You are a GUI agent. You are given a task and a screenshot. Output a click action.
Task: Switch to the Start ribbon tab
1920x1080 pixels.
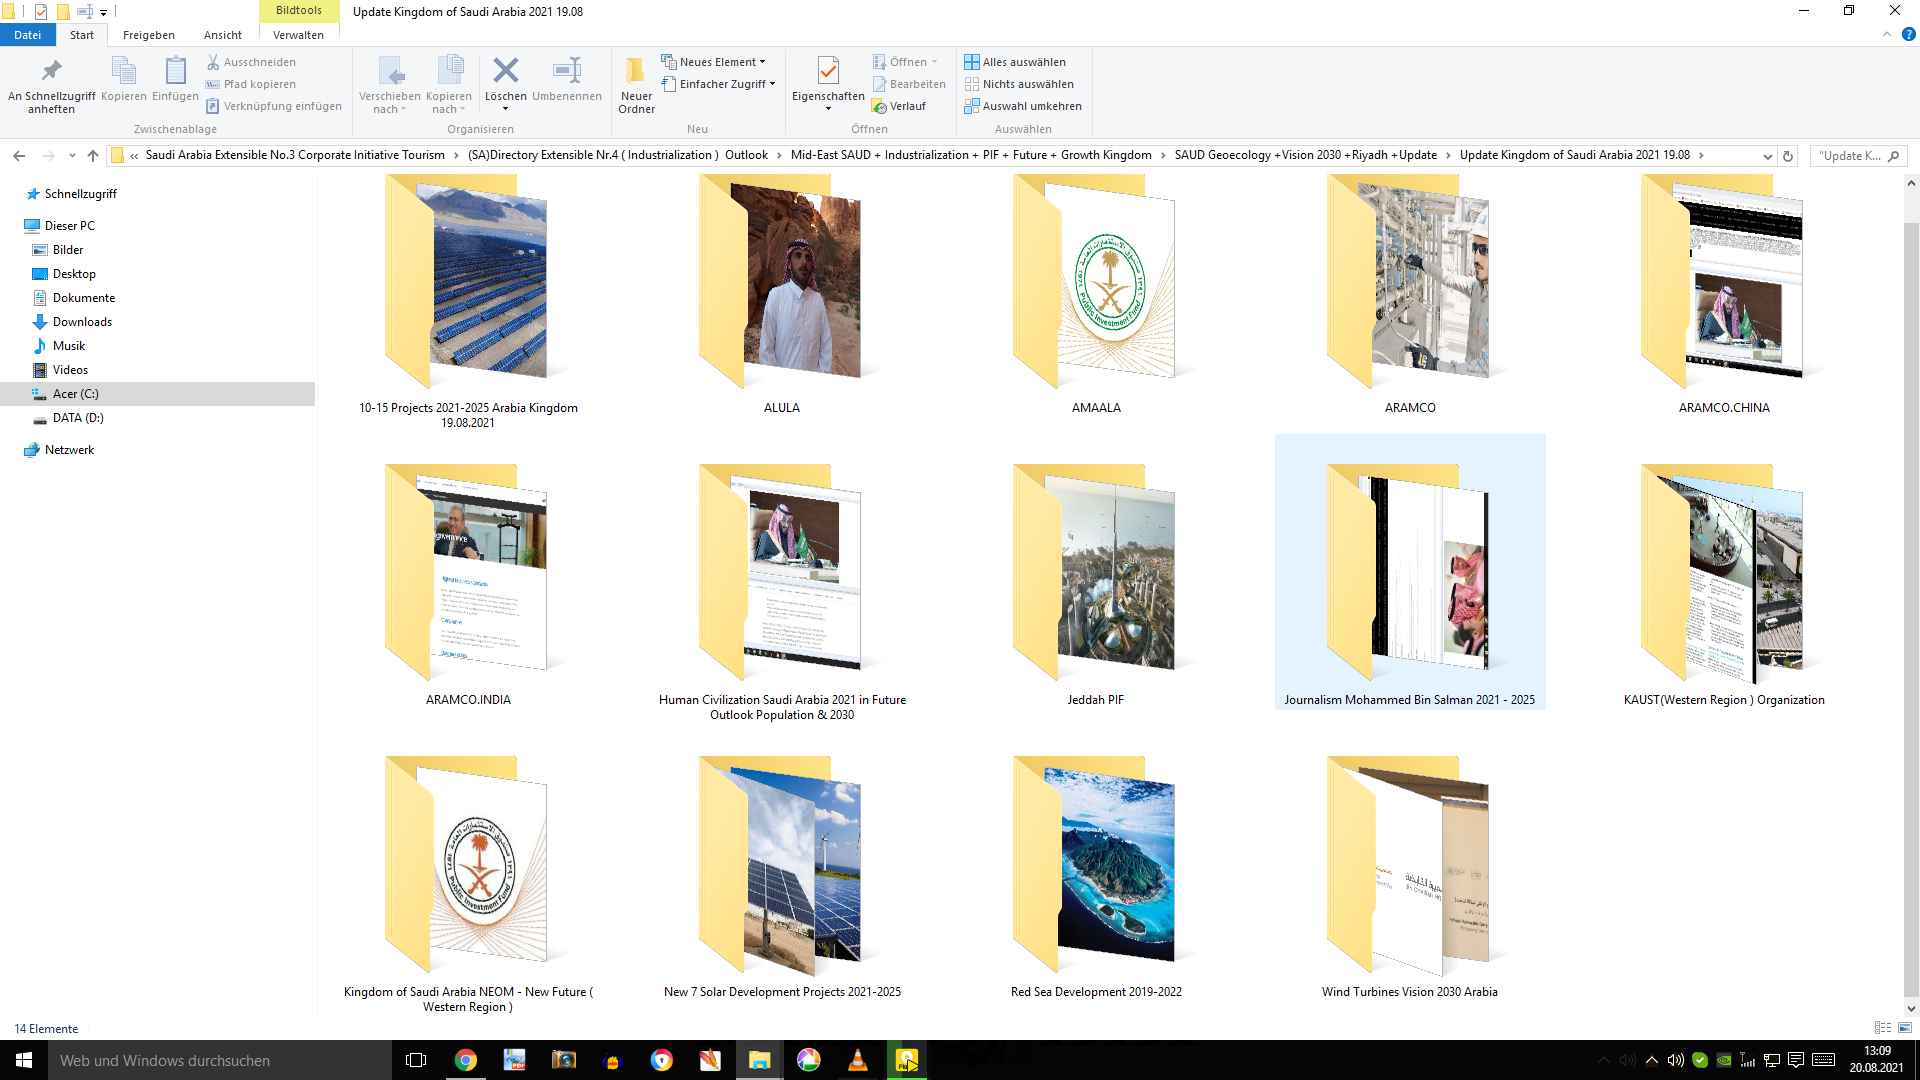pyautogui.click(x=82, y=35)
